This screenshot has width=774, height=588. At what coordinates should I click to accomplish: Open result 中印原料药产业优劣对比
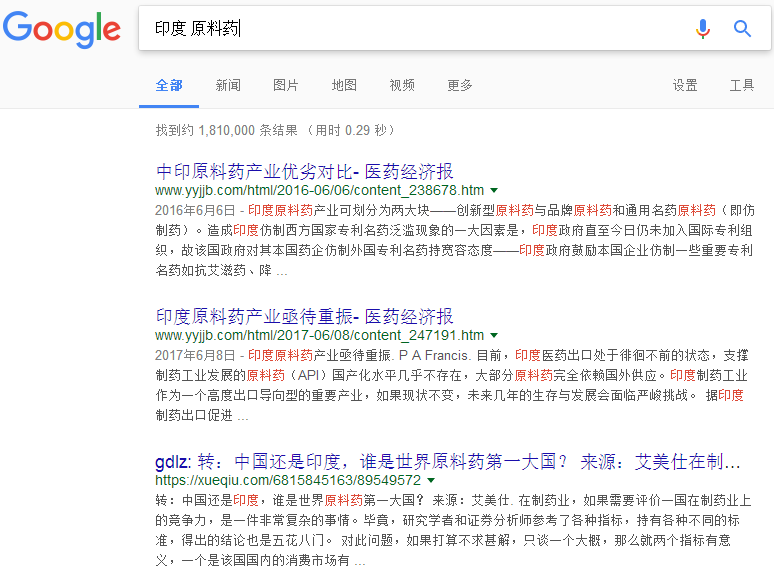click(x=304, y=170)
